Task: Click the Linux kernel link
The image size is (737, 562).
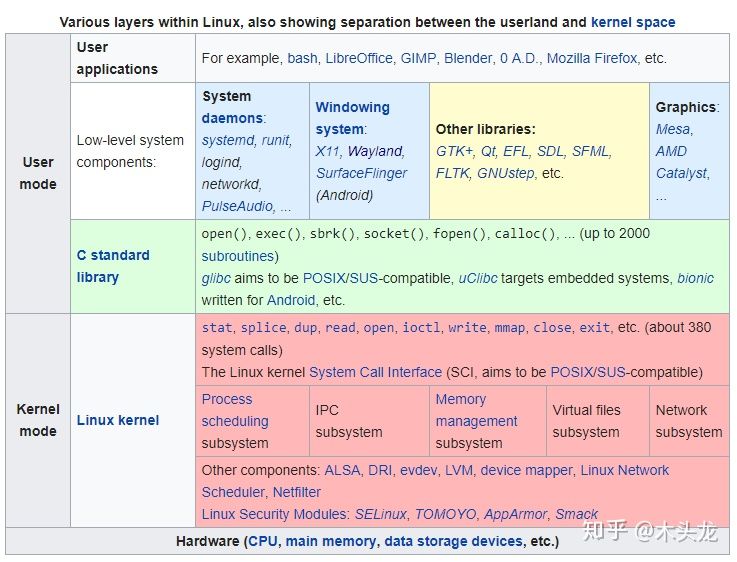Action: point(118,420)
